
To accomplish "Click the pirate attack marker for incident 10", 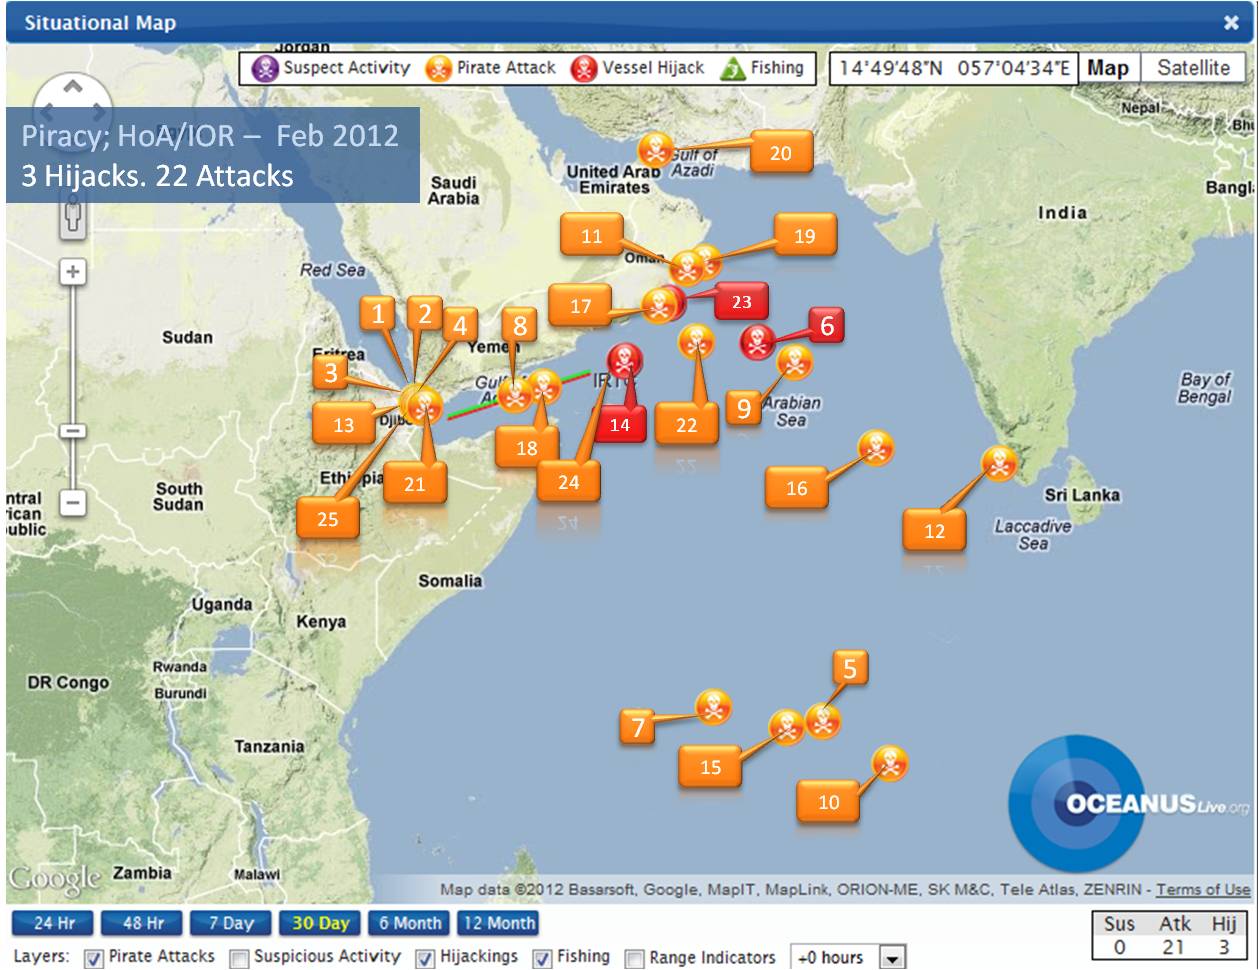I will (889, 763).
